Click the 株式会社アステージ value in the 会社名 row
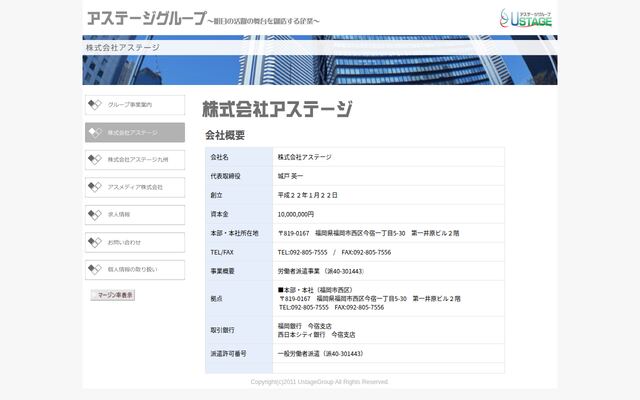The height and width of the screenshot is (400, 640). pos(304,157)
